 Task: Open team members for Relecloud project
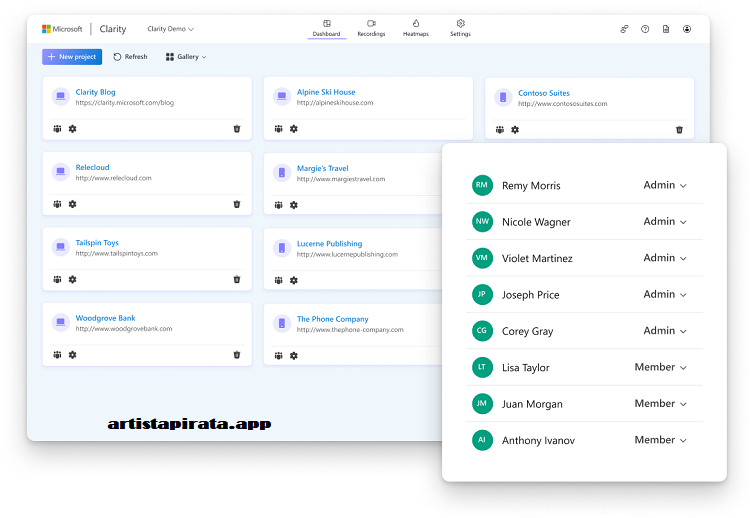pos(57,204)
